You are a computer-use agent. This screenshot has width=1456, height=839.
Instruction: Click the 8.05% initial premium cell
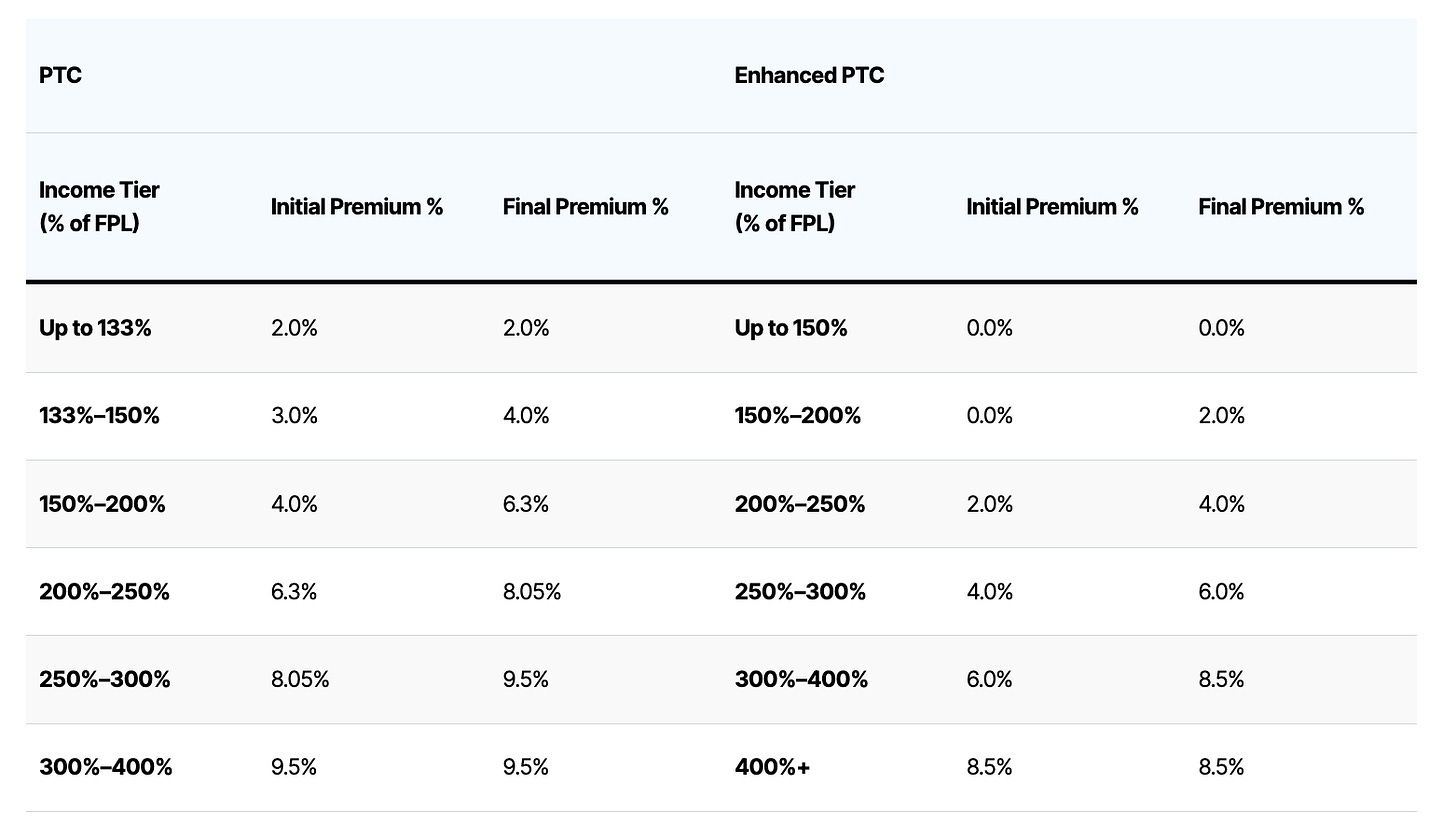(x=299, y=680)
